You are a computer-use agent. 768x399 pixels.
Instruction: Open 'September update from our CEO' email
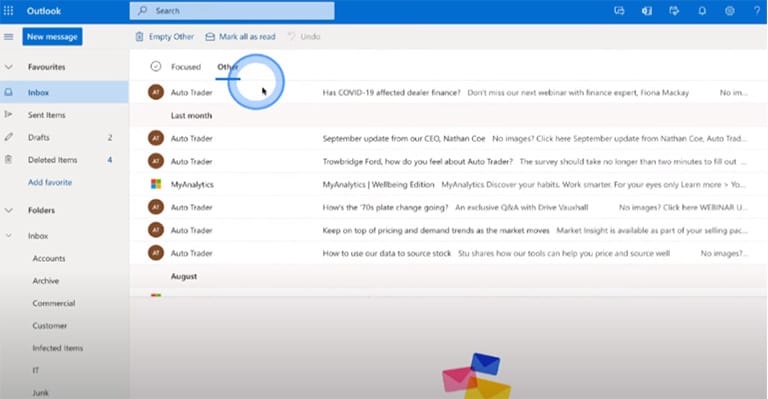click(x=448, y=138)
